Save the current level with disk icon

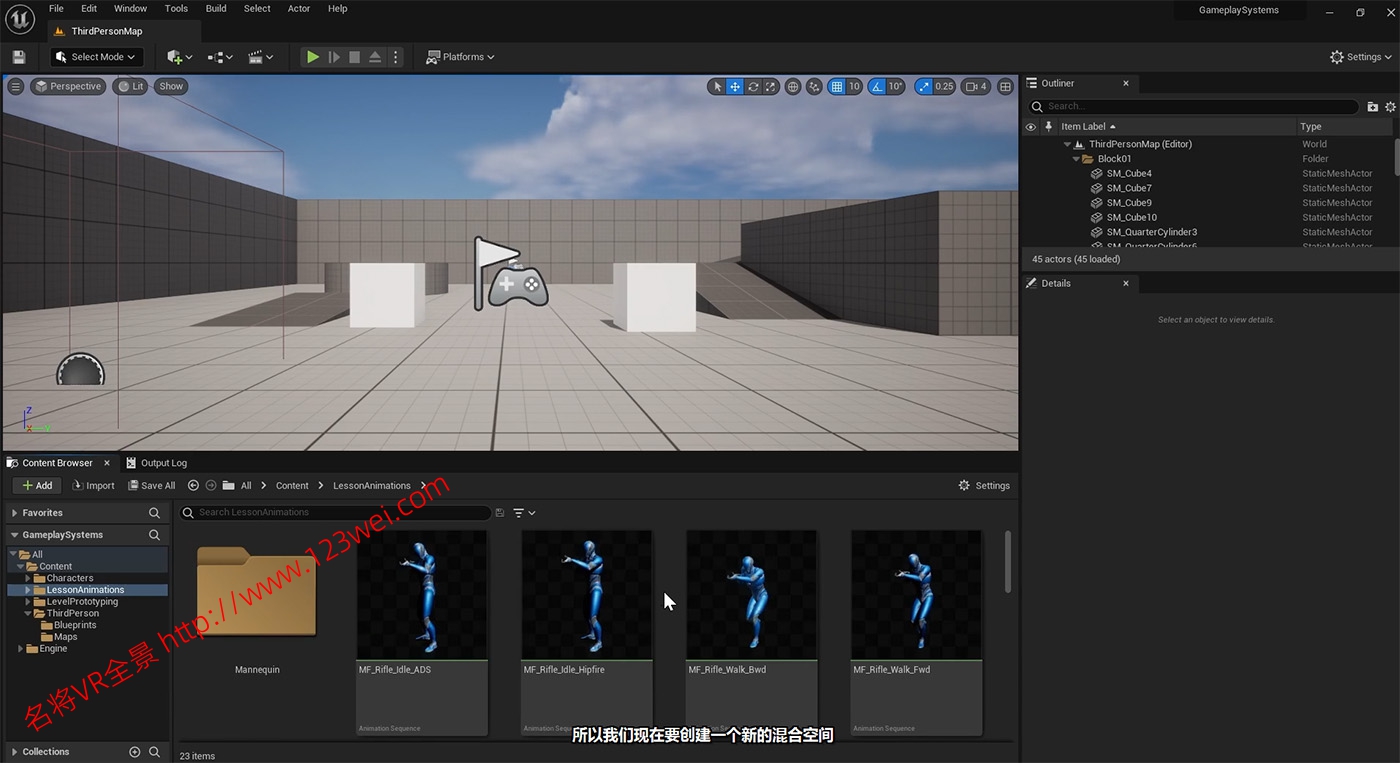tap(18, 57)
